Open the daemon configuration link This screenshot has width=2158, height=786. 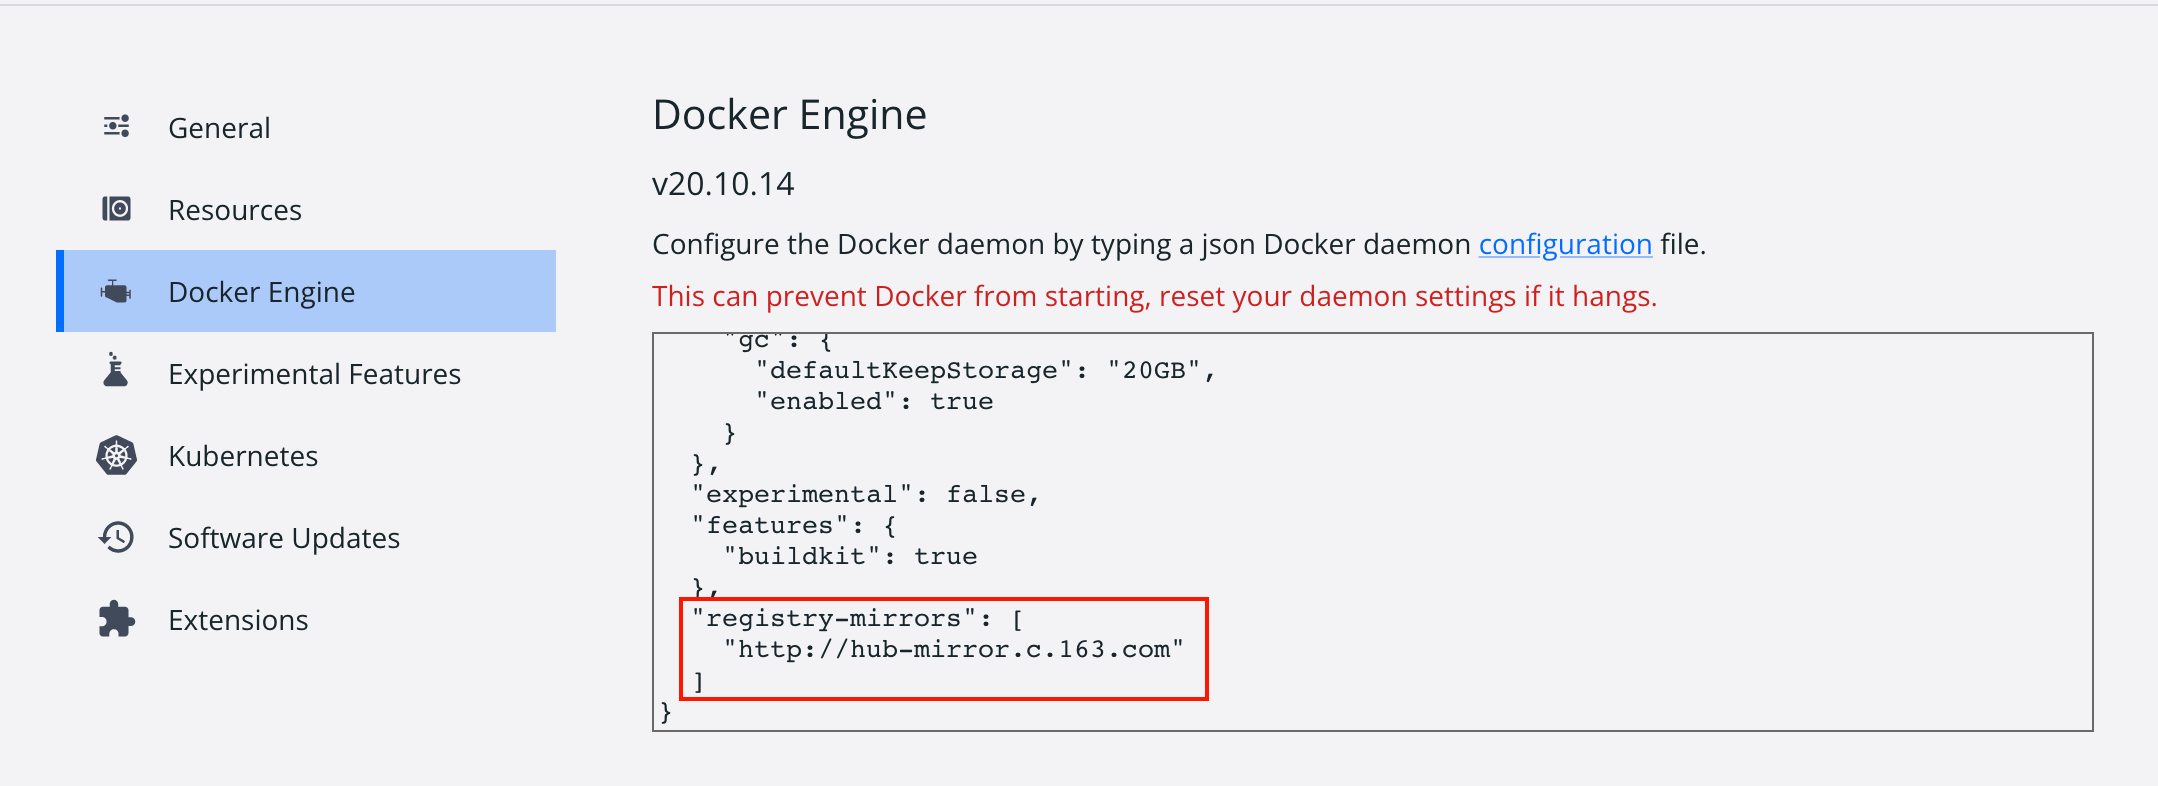pyautogui.click(x=1565, y=245)
